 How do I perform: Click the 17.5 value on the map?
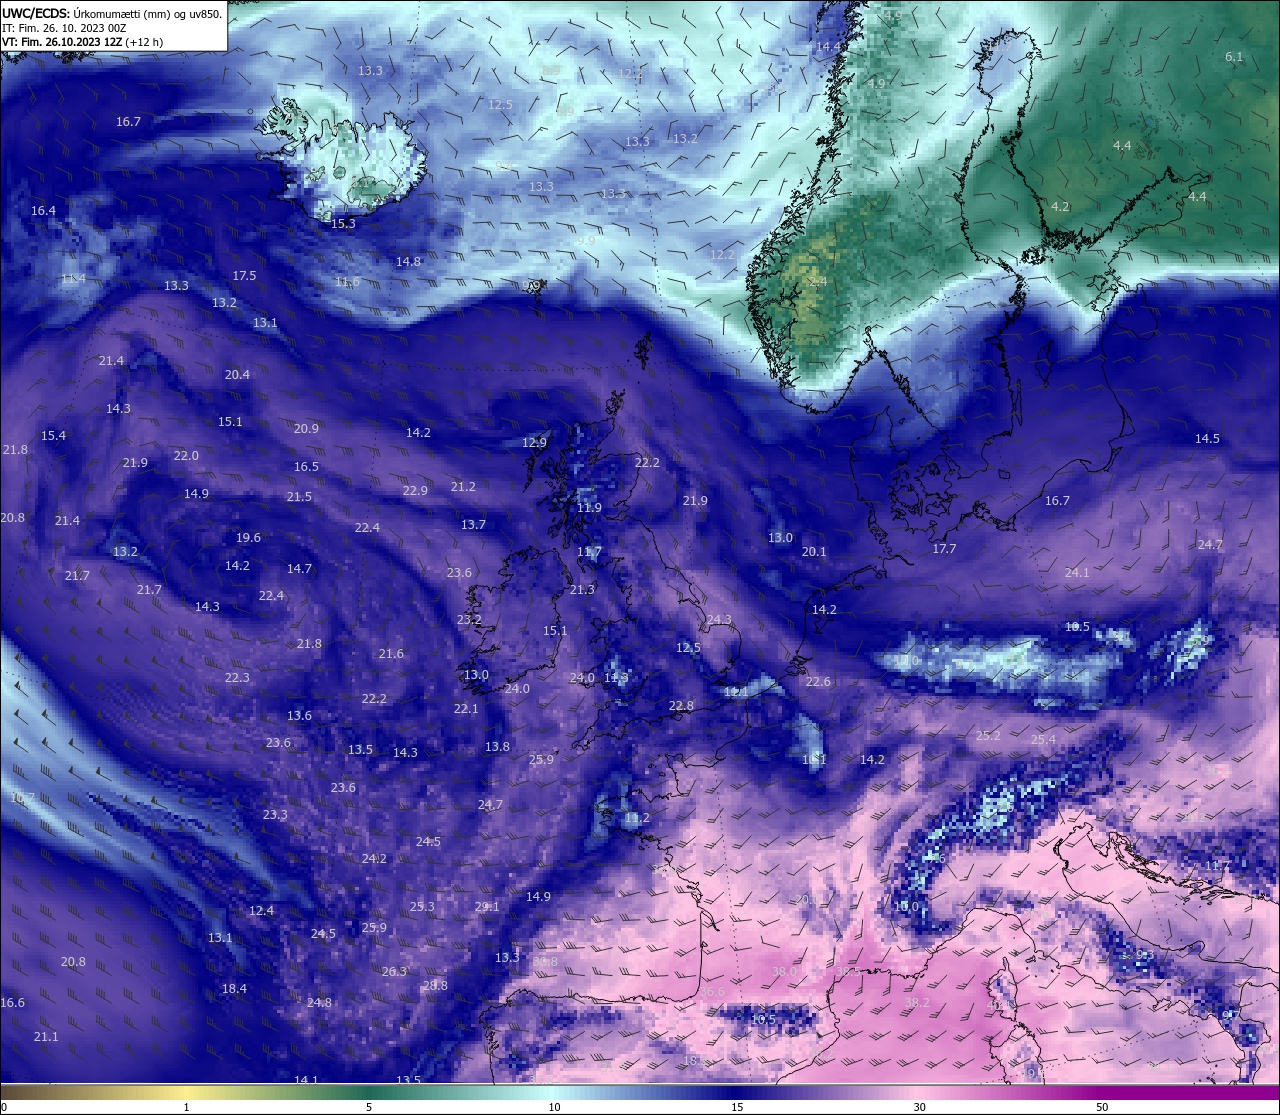coord(244,276)
